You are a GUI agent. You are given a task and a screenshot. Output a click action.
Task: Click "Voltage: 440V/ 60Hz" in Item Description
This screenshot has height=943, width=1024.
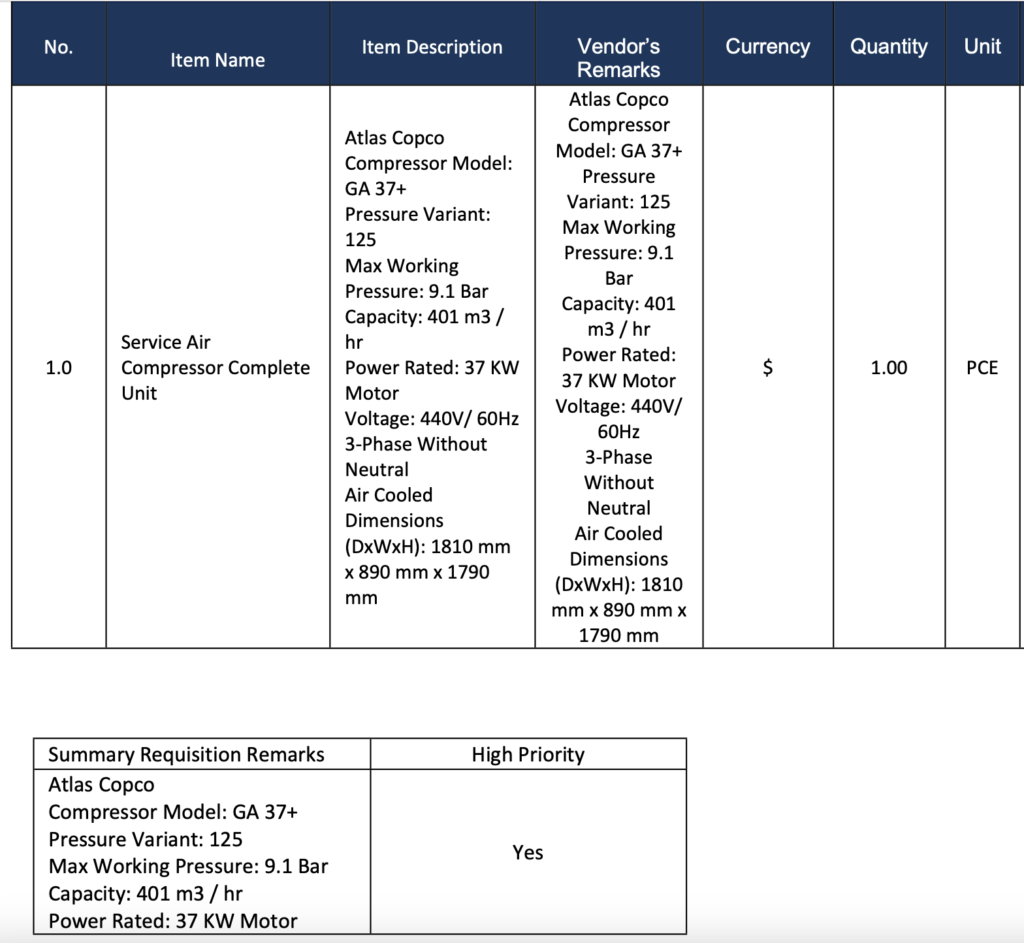point(430,419)
